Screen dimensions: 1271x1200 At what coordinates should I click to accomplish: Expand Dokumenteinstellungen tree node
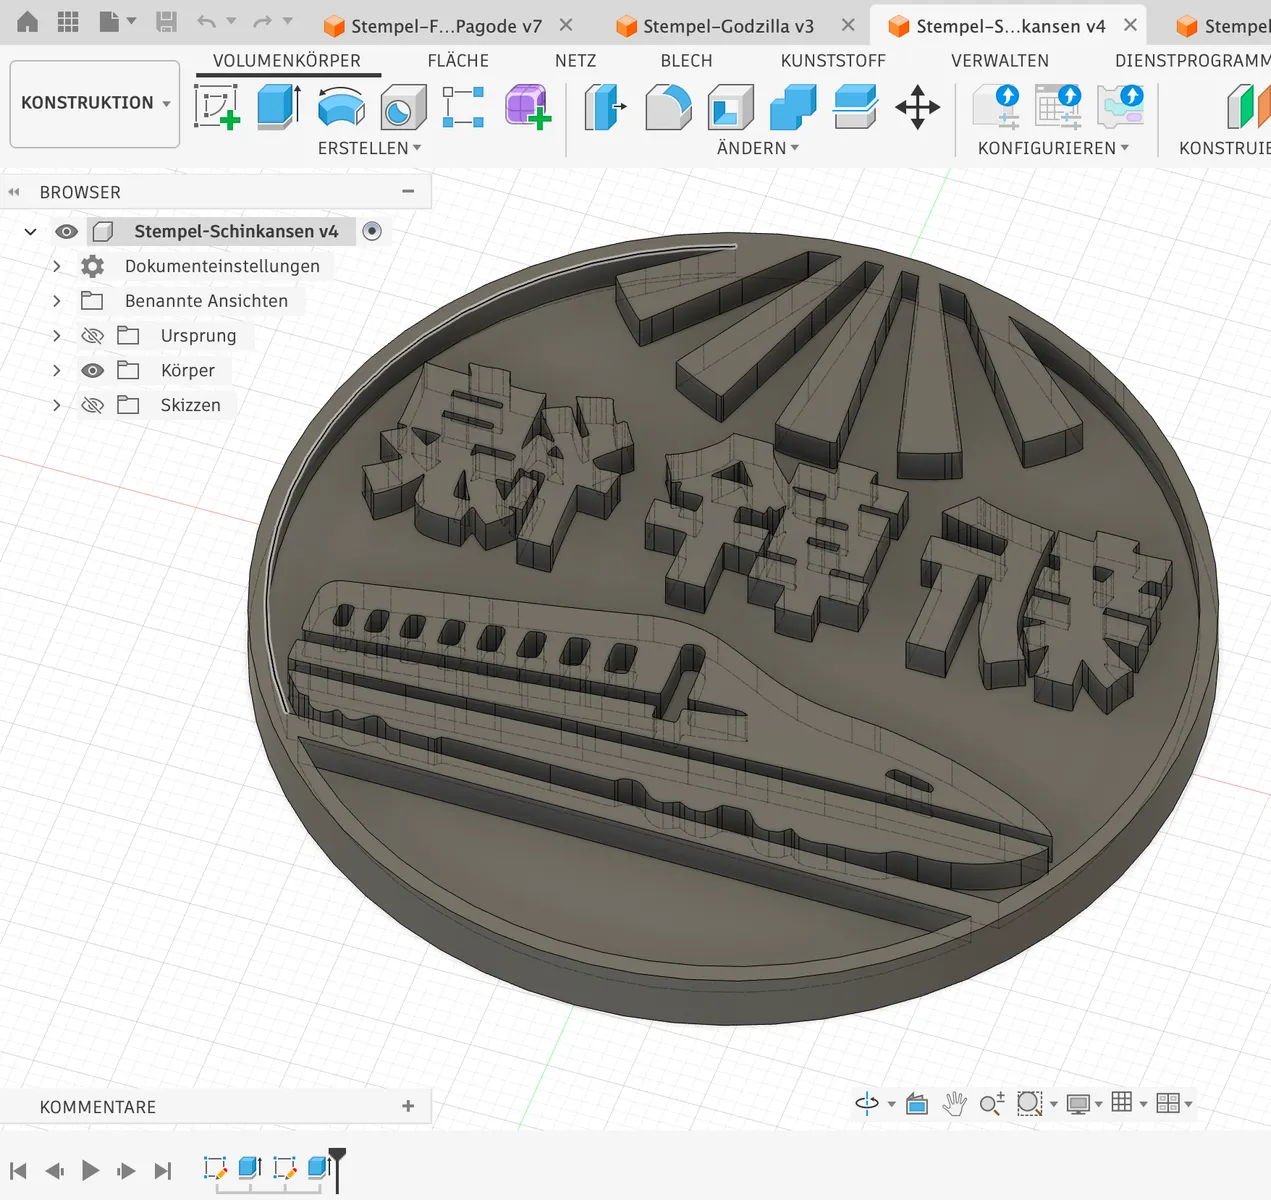point(57,267)
